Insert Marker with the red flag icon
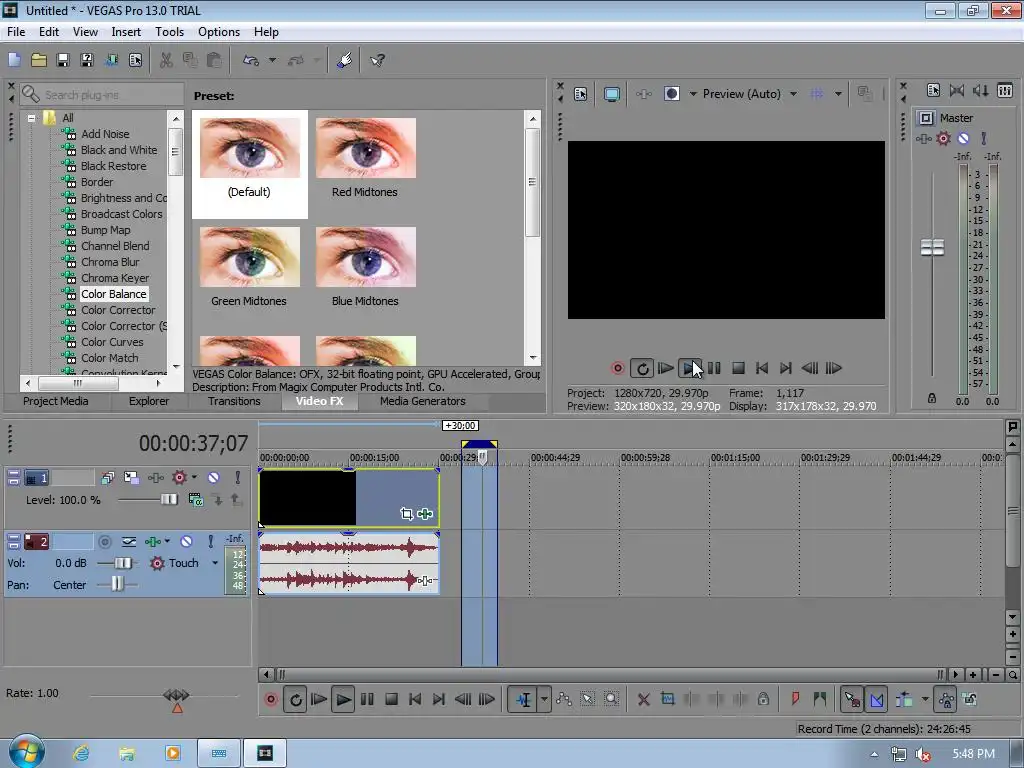1024x768 pixels. point(795,699)
